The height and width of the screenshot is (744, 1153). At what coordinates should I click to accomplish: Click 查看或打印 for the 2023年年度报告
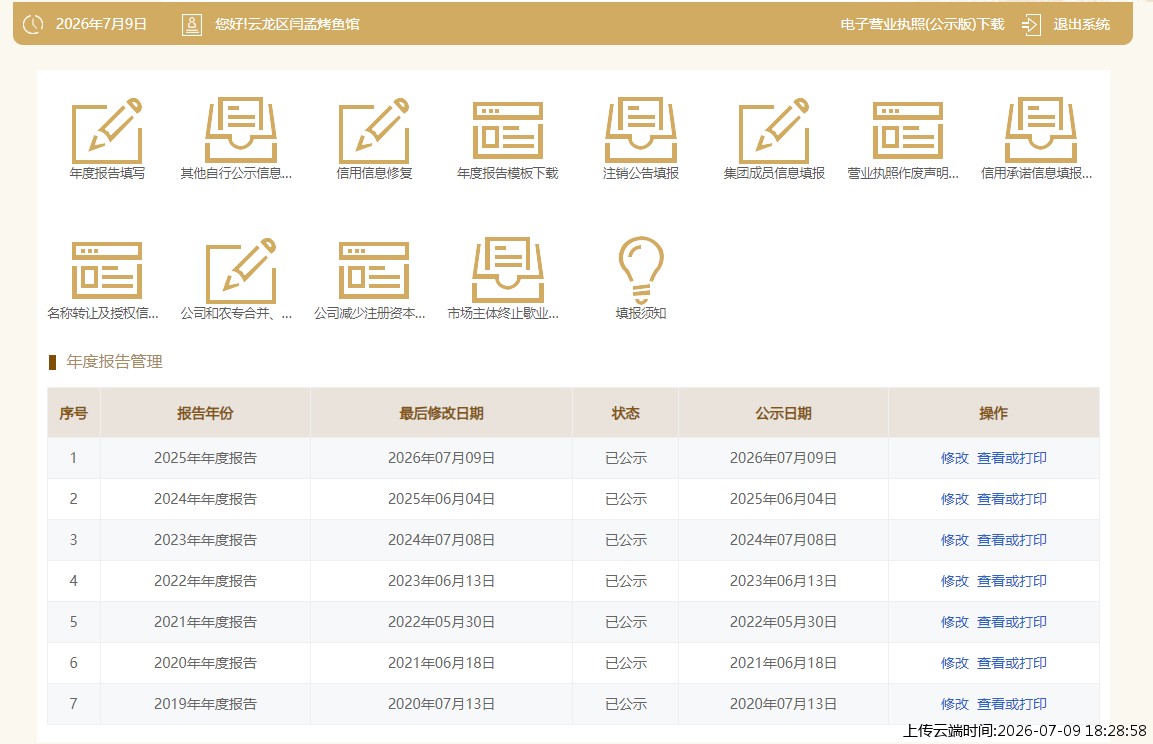pos(1011,540)
